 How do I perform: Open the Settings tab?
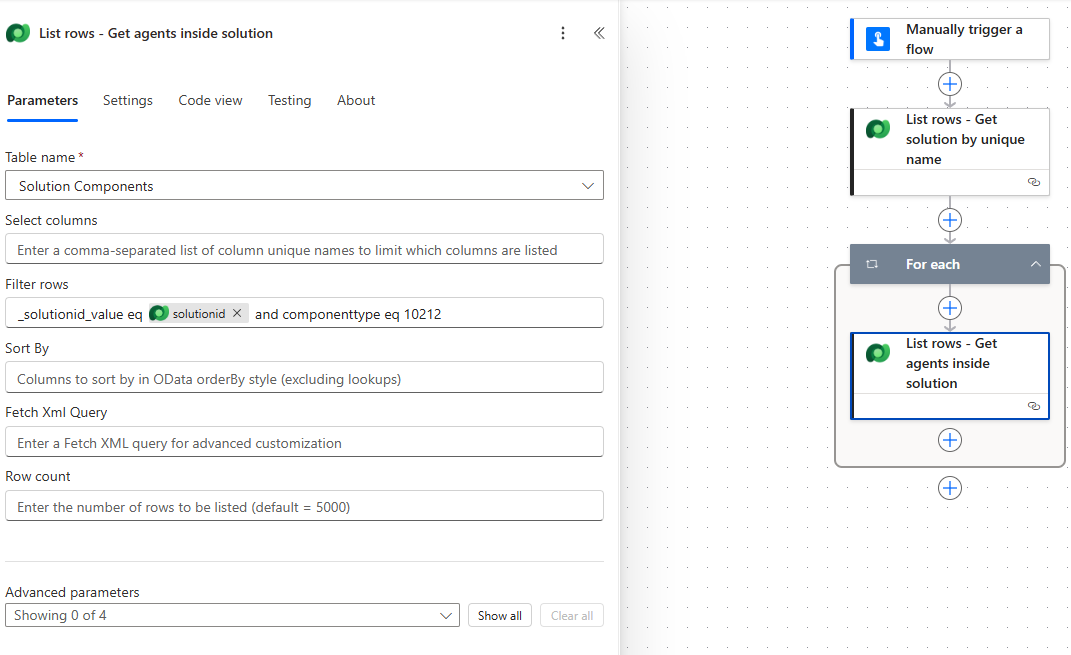128,100
